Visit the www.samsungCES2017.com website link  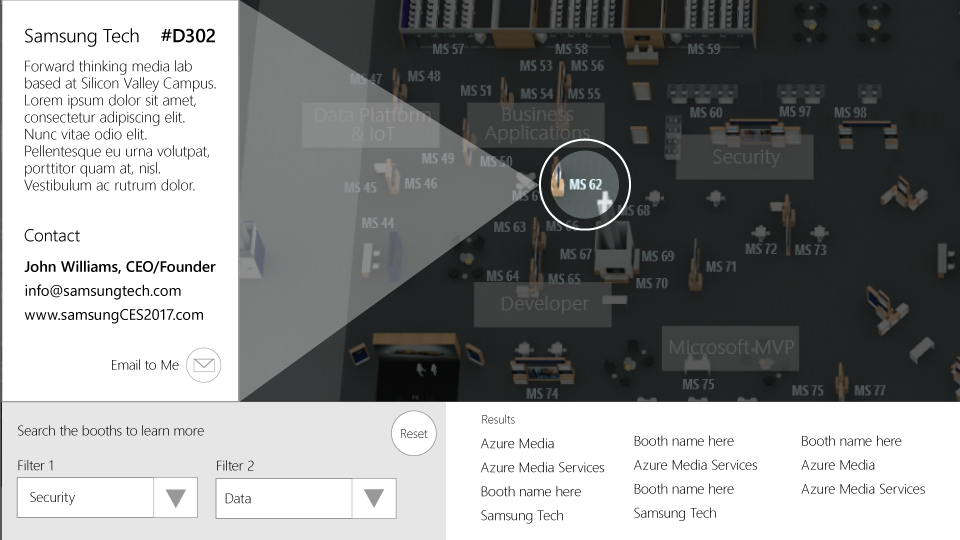pos(114,315)
